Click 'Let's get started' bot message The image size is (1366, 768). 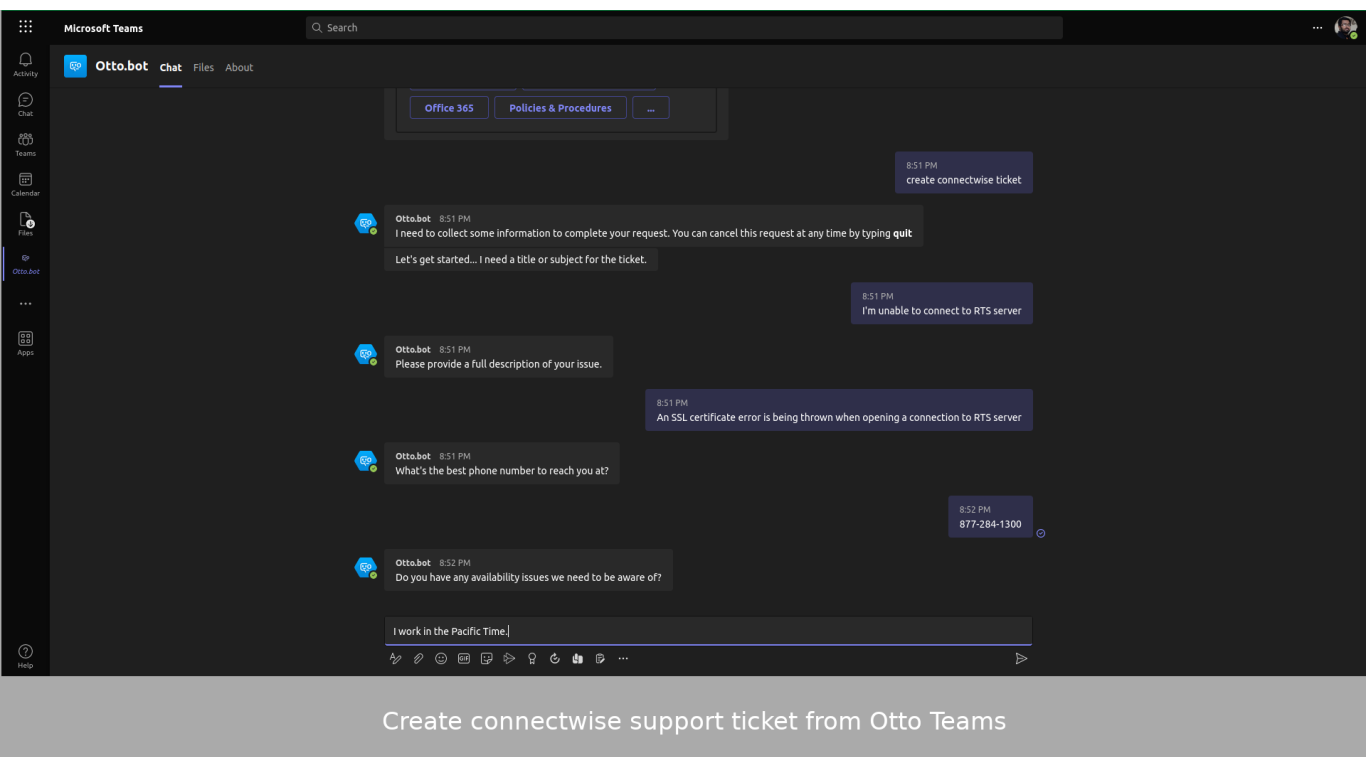pyautogui.click(x=521, y=259)
